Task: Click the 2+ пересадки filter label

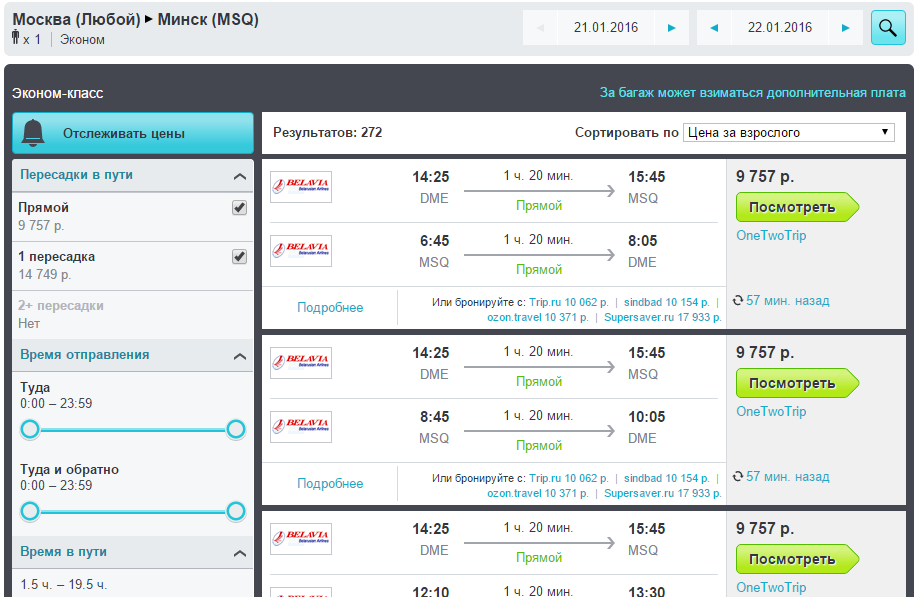Action: pyautogui.click(x=61, y=305)
